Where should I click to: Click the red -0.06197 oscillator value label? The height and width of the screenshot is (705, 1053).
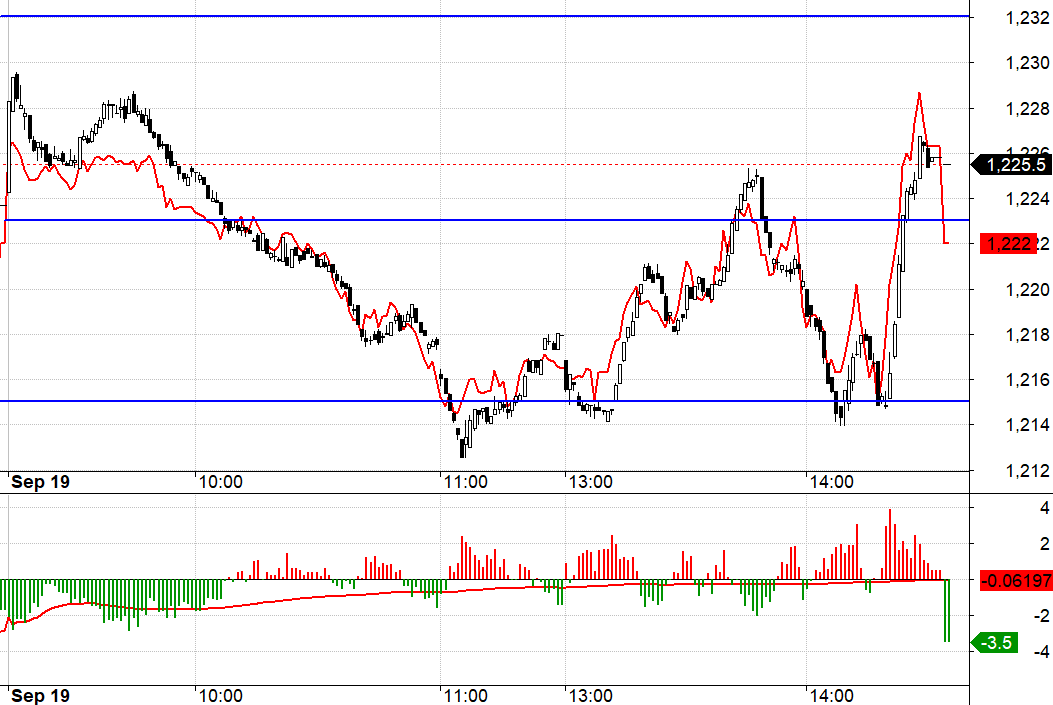(1016, 580)
